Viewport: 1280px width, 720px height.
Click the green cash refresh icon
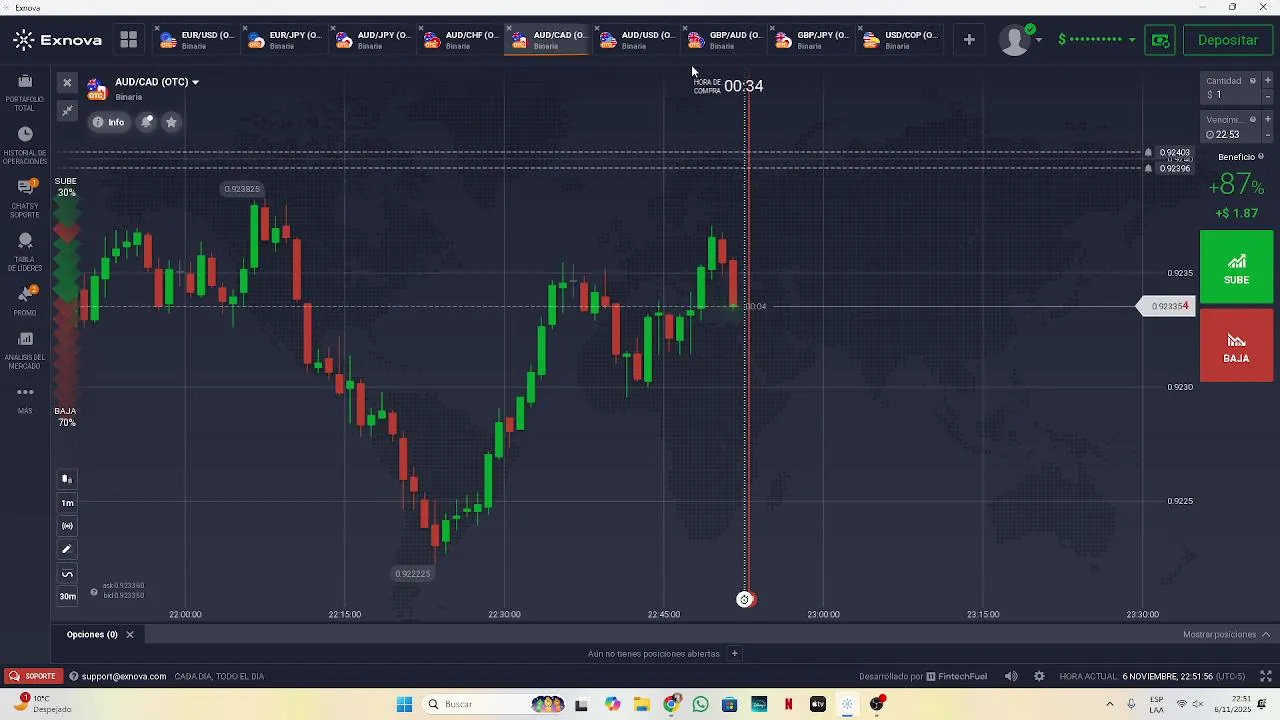(x=1160, y=40)
